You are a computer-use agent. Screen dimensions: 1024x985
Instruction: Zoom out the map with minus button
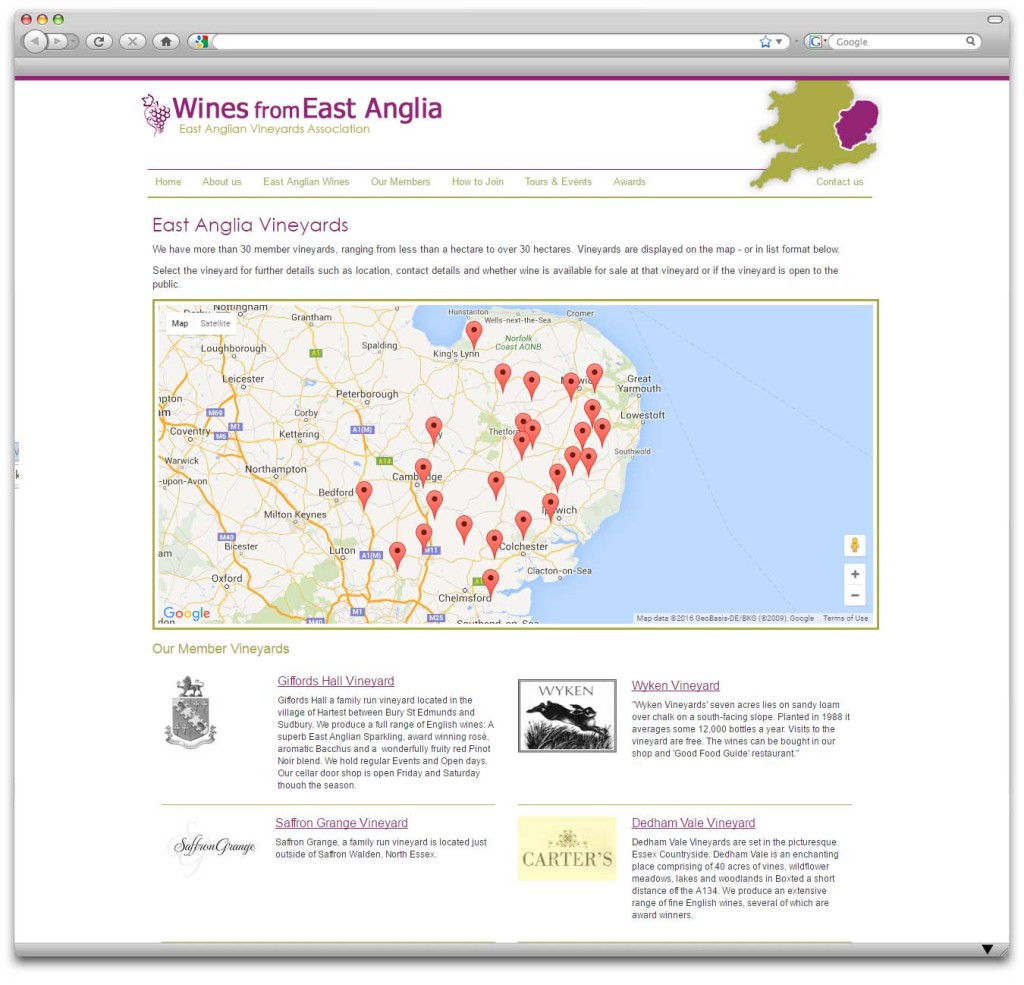[x=854, y=596]
